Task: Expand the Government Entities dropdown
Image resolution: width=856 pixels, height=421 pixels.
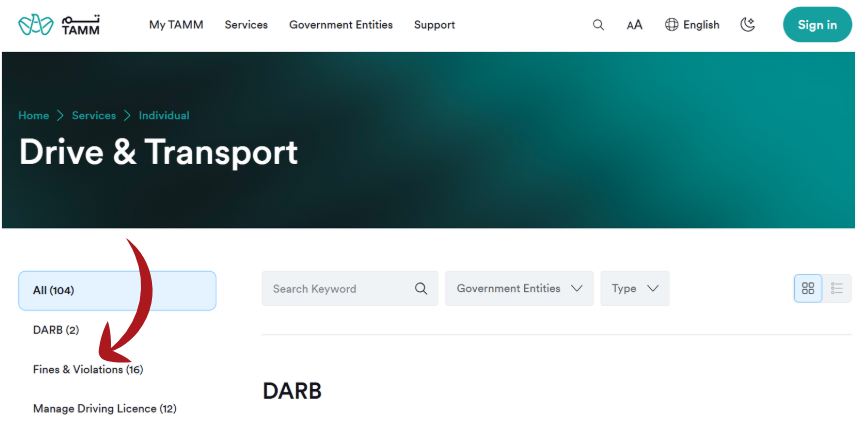Action: tap(519, 288)
